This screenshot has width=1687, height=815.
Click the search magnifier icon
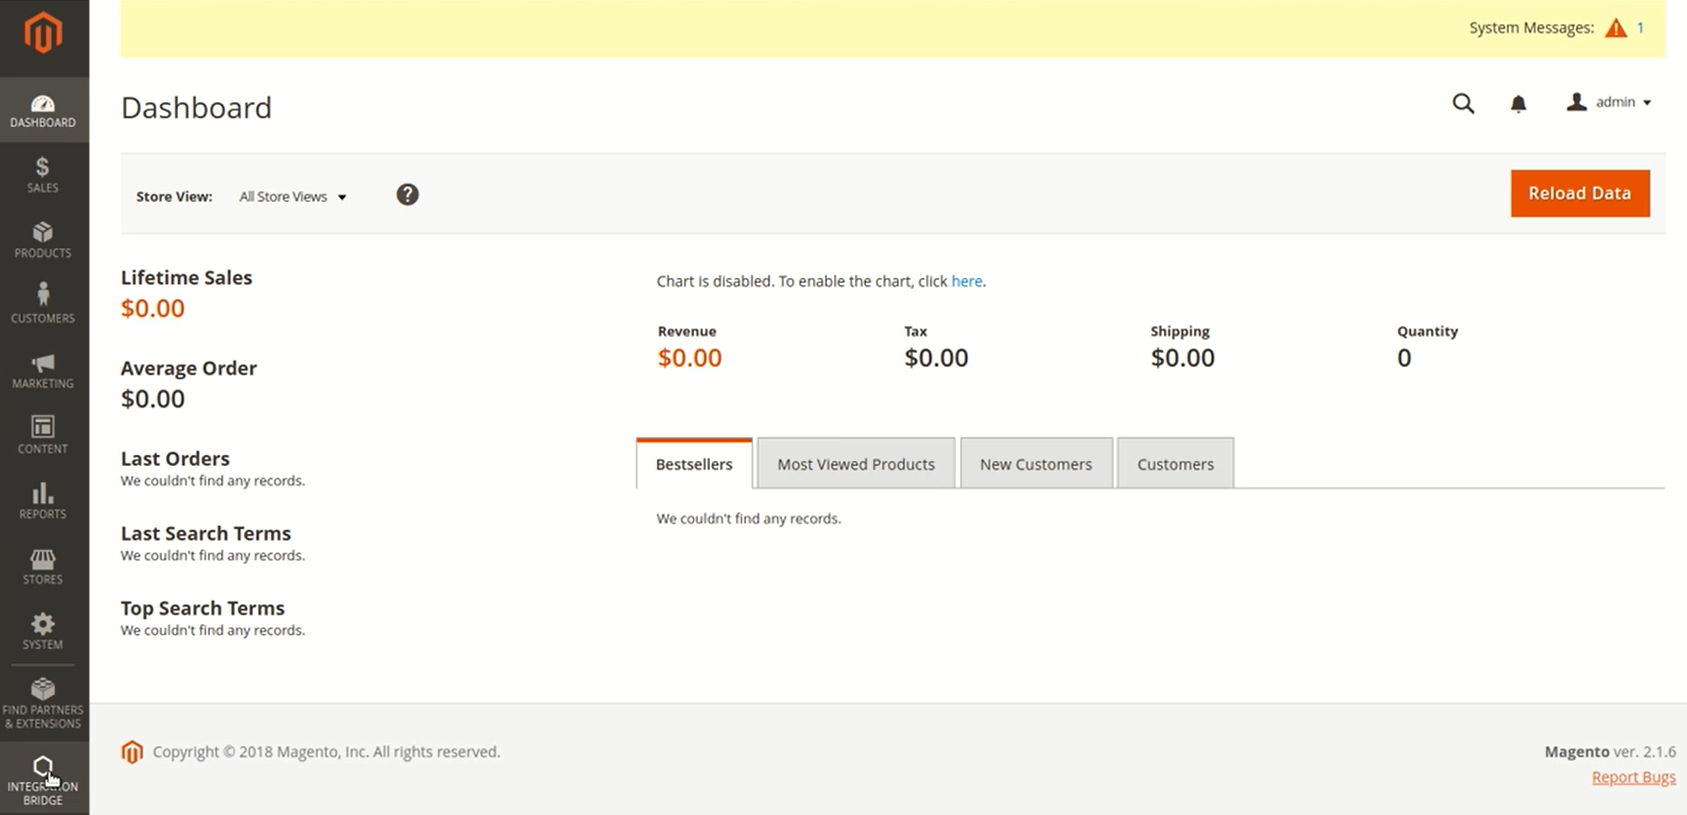(1463, 103)
